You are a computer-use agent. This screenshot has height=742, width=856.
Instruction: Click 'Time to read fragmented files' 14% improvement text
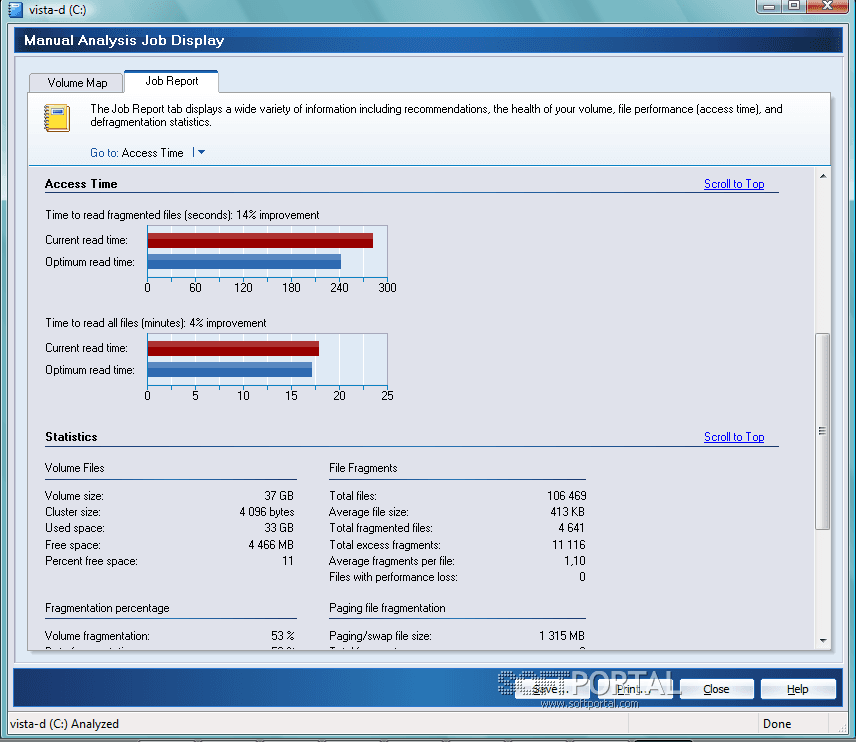coord(182,215)
